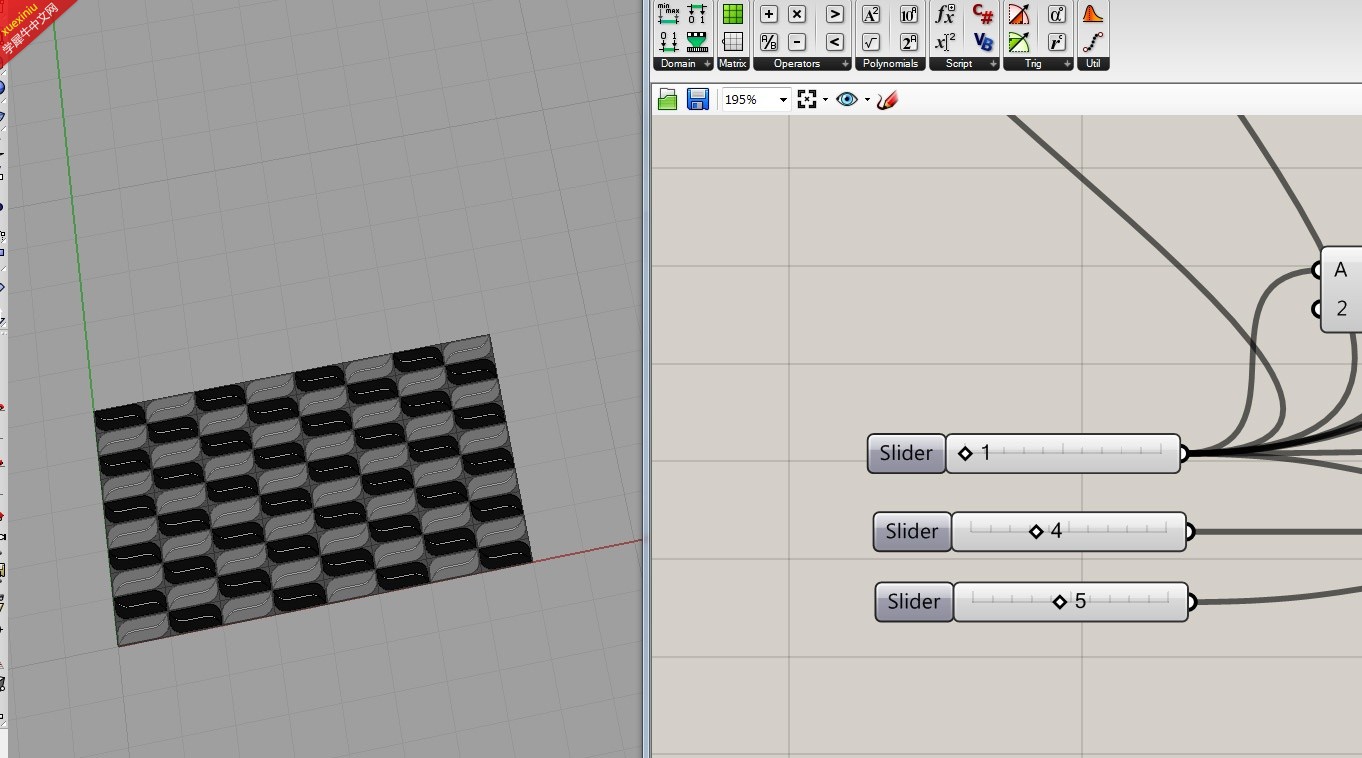Choose the Power A² polynomial component
1362x758 pixels.
point(871,14)
